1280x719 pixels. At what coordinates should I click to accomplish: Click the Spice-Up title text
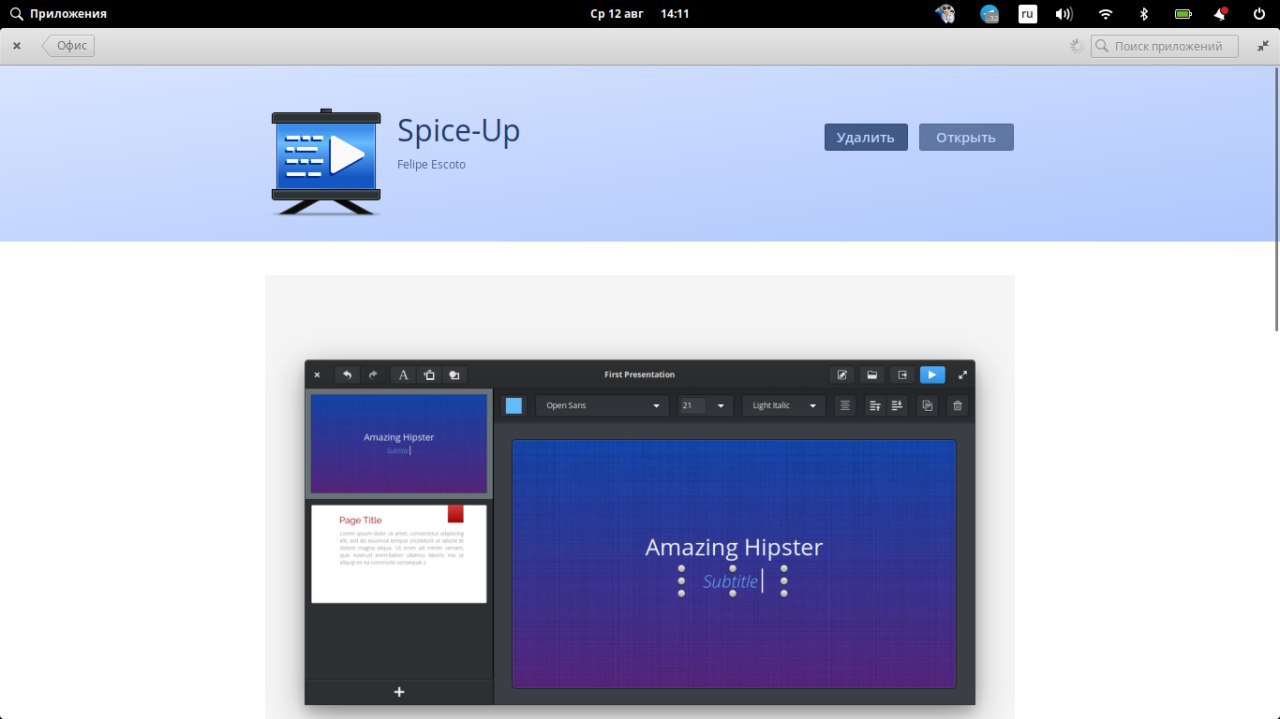coord(459,131)
